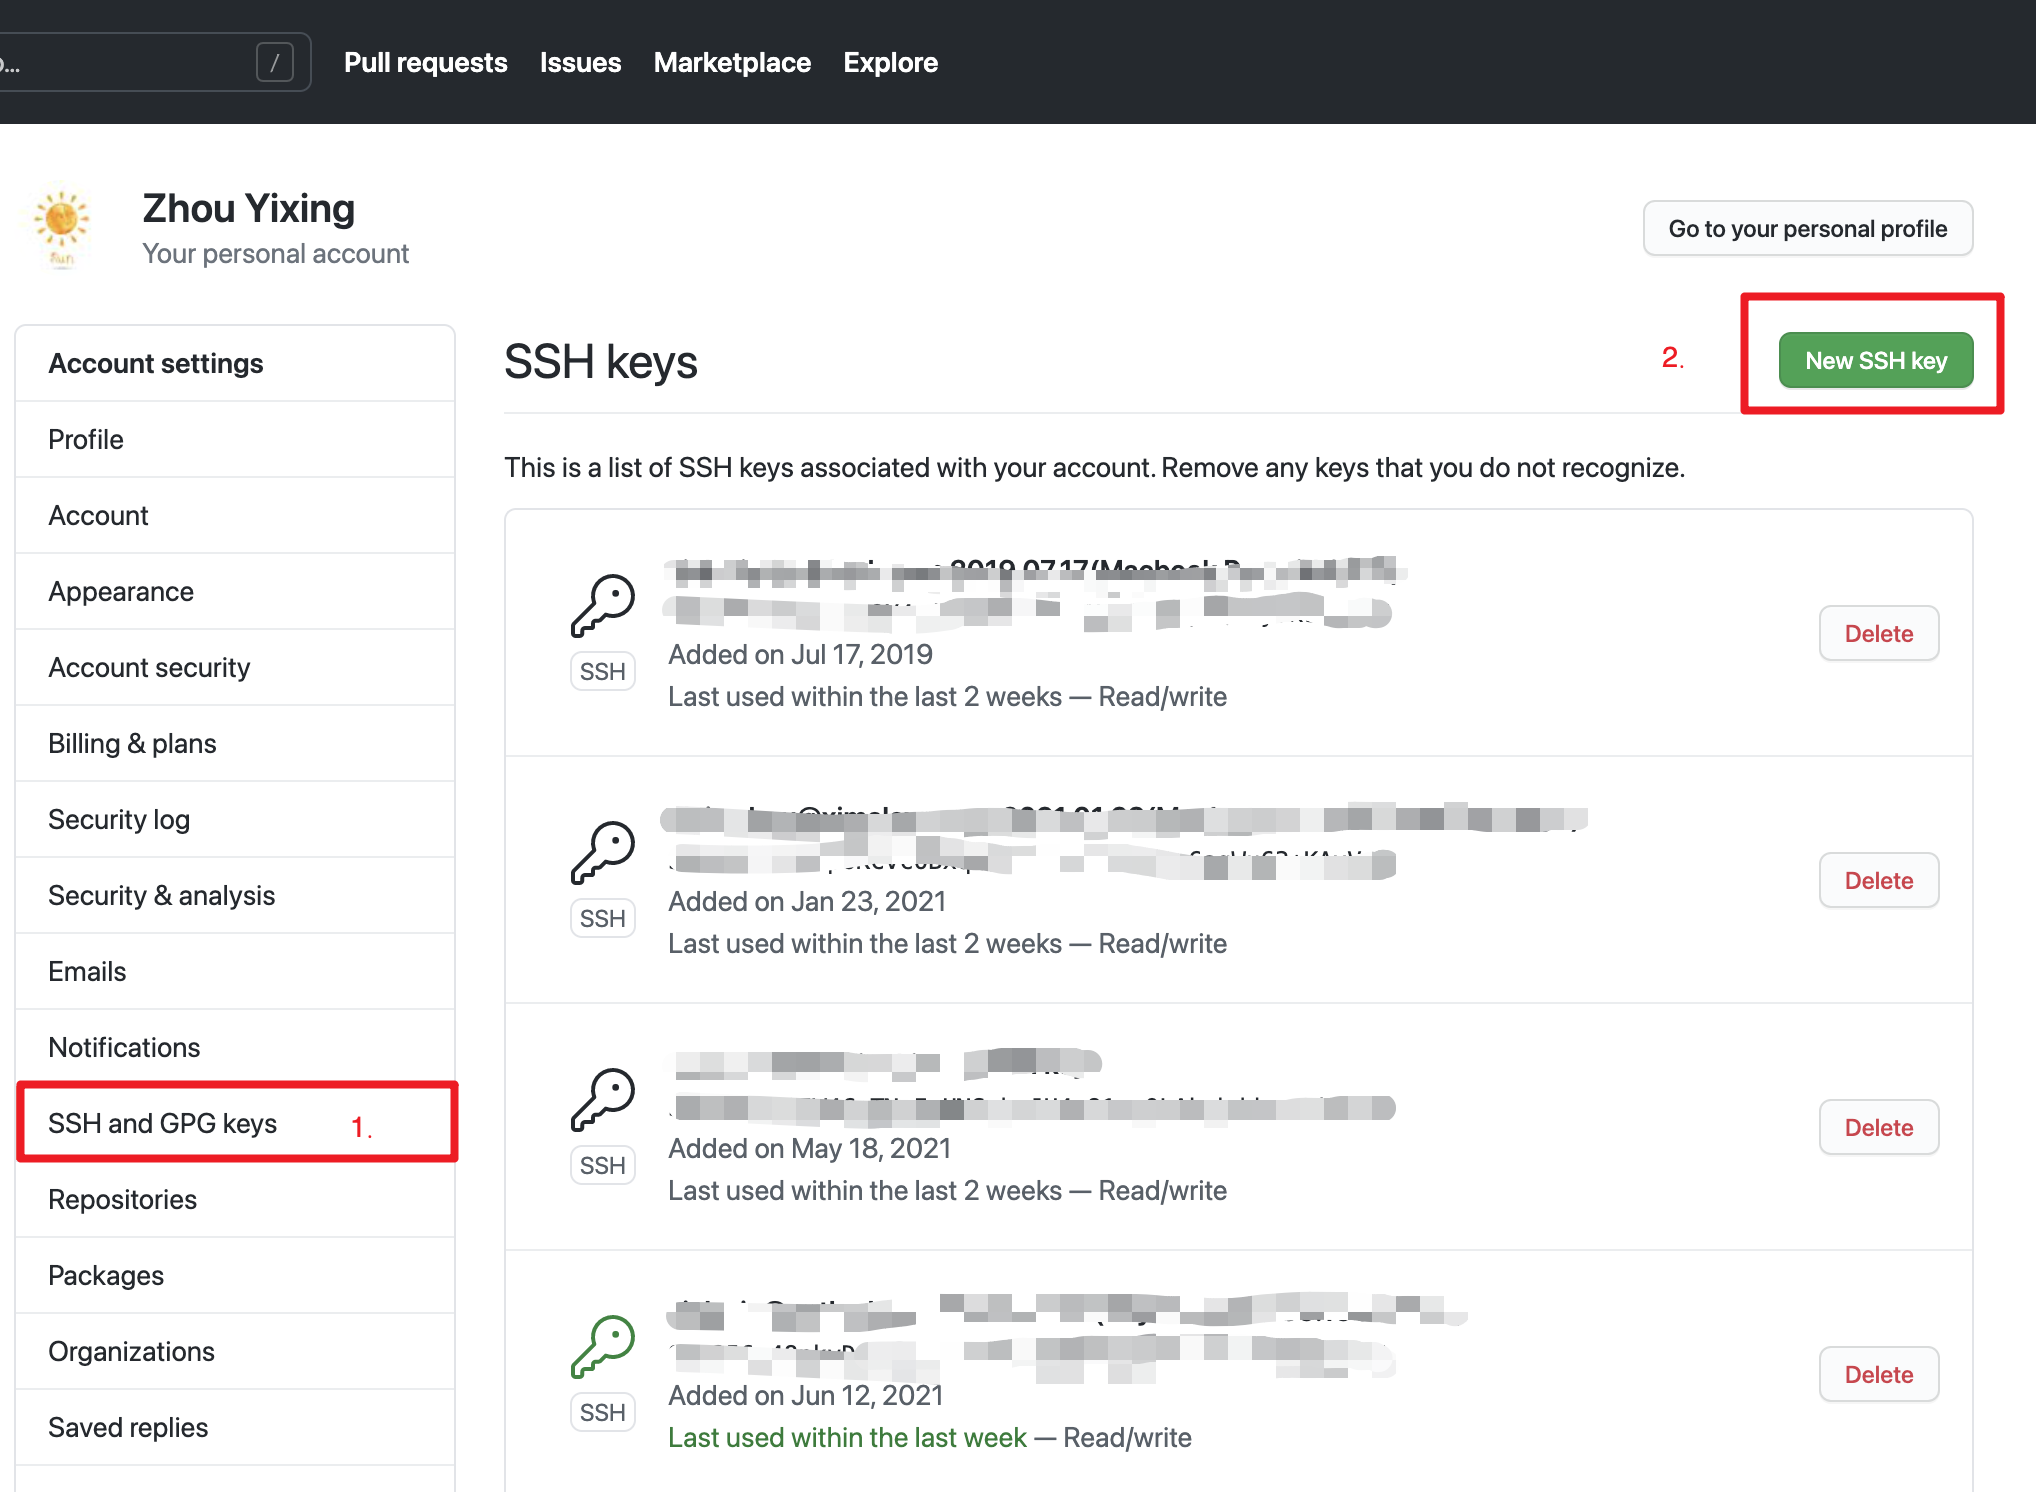Click the Zhou Yixing sun avatar
Screen dimensions: 2036x1492
coord(62,229)
